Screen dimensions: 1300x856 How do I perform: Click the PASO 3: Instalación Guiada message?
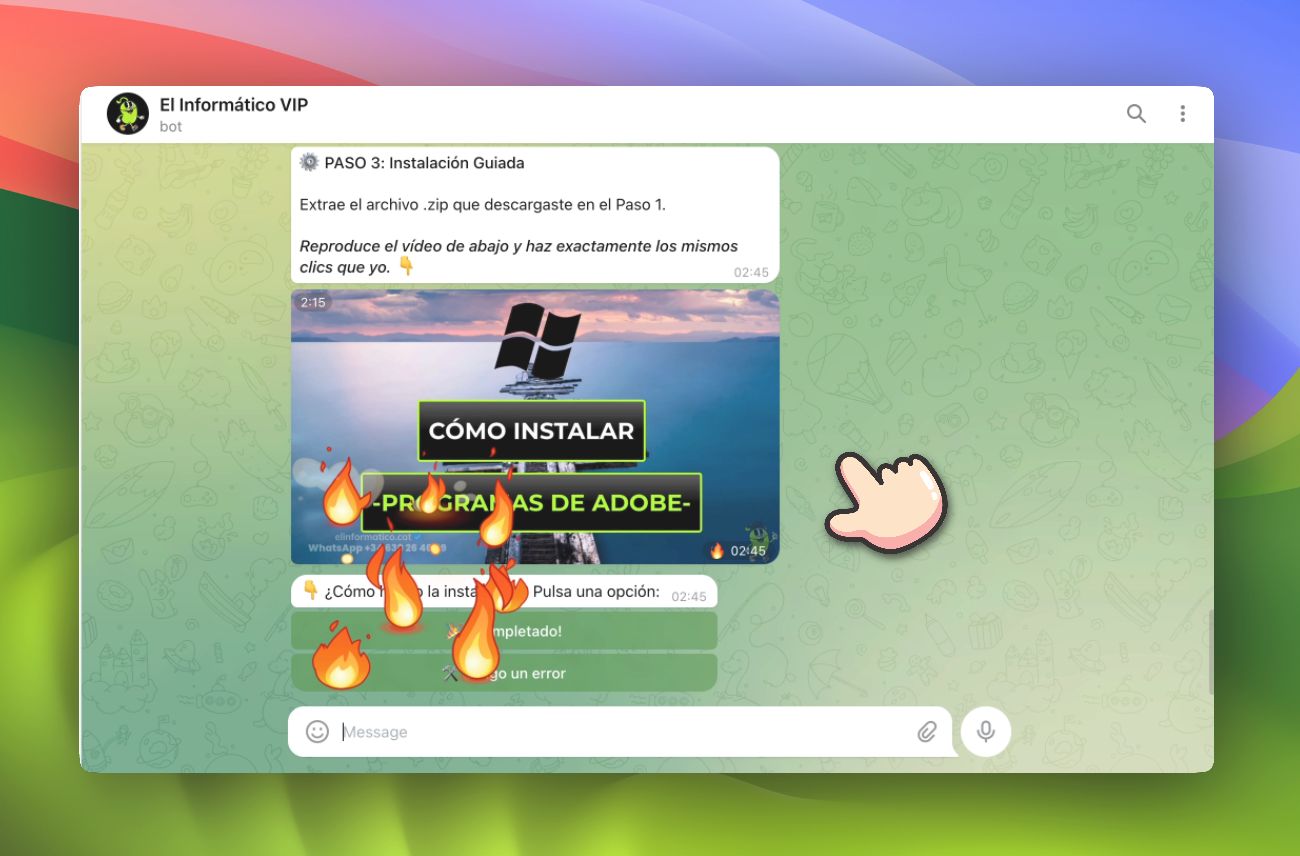pos(535,215)
